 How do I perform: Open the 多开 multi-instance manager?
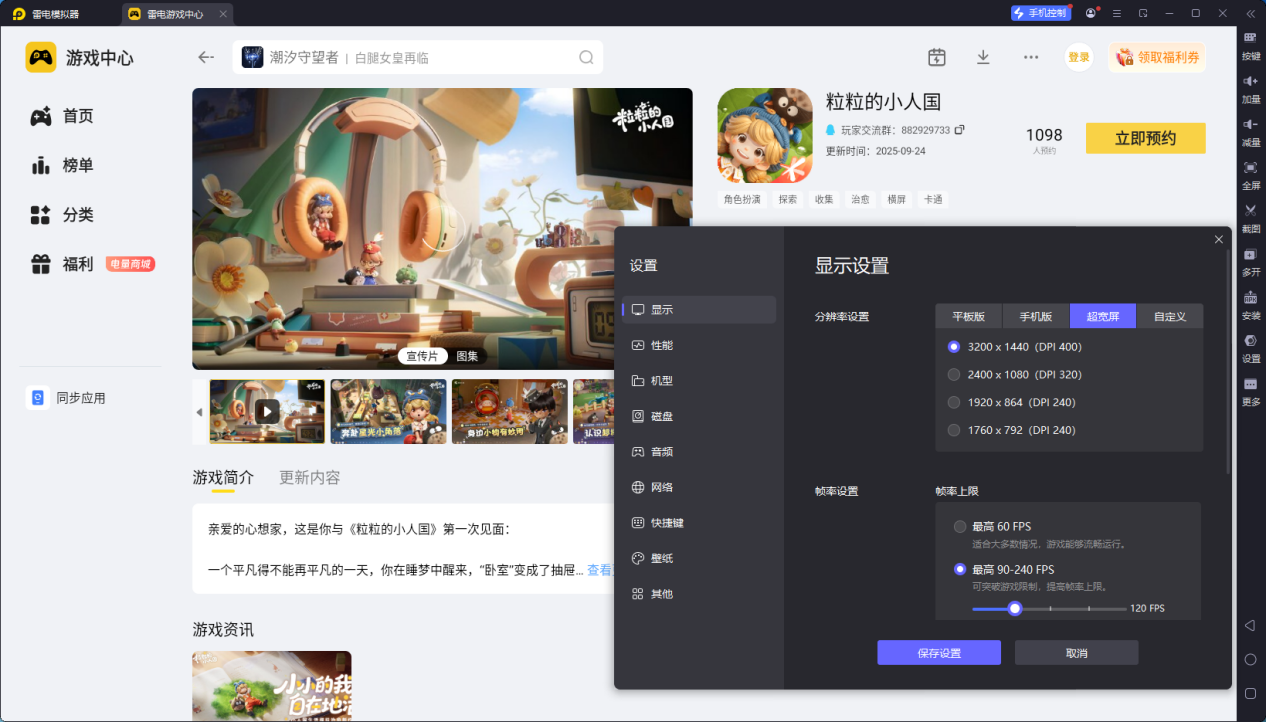1249,262
